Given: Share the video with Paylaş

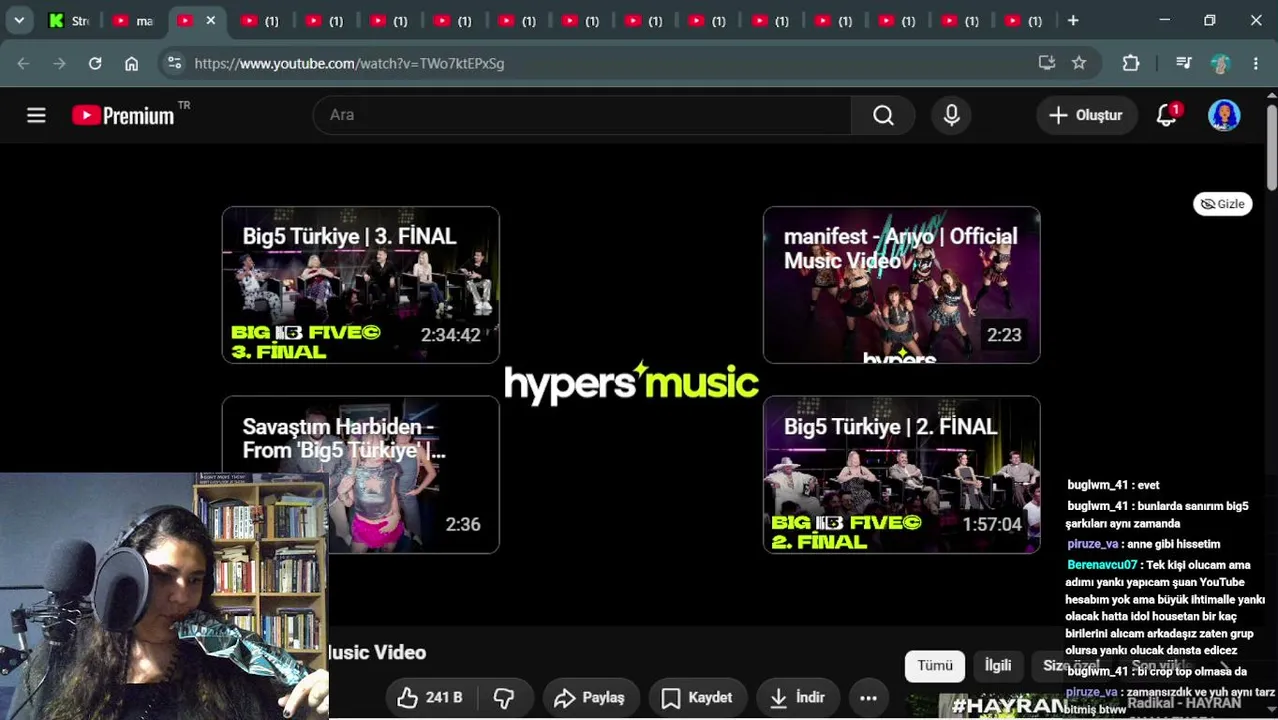Looking at the screenshot, I should coord(590,698).
